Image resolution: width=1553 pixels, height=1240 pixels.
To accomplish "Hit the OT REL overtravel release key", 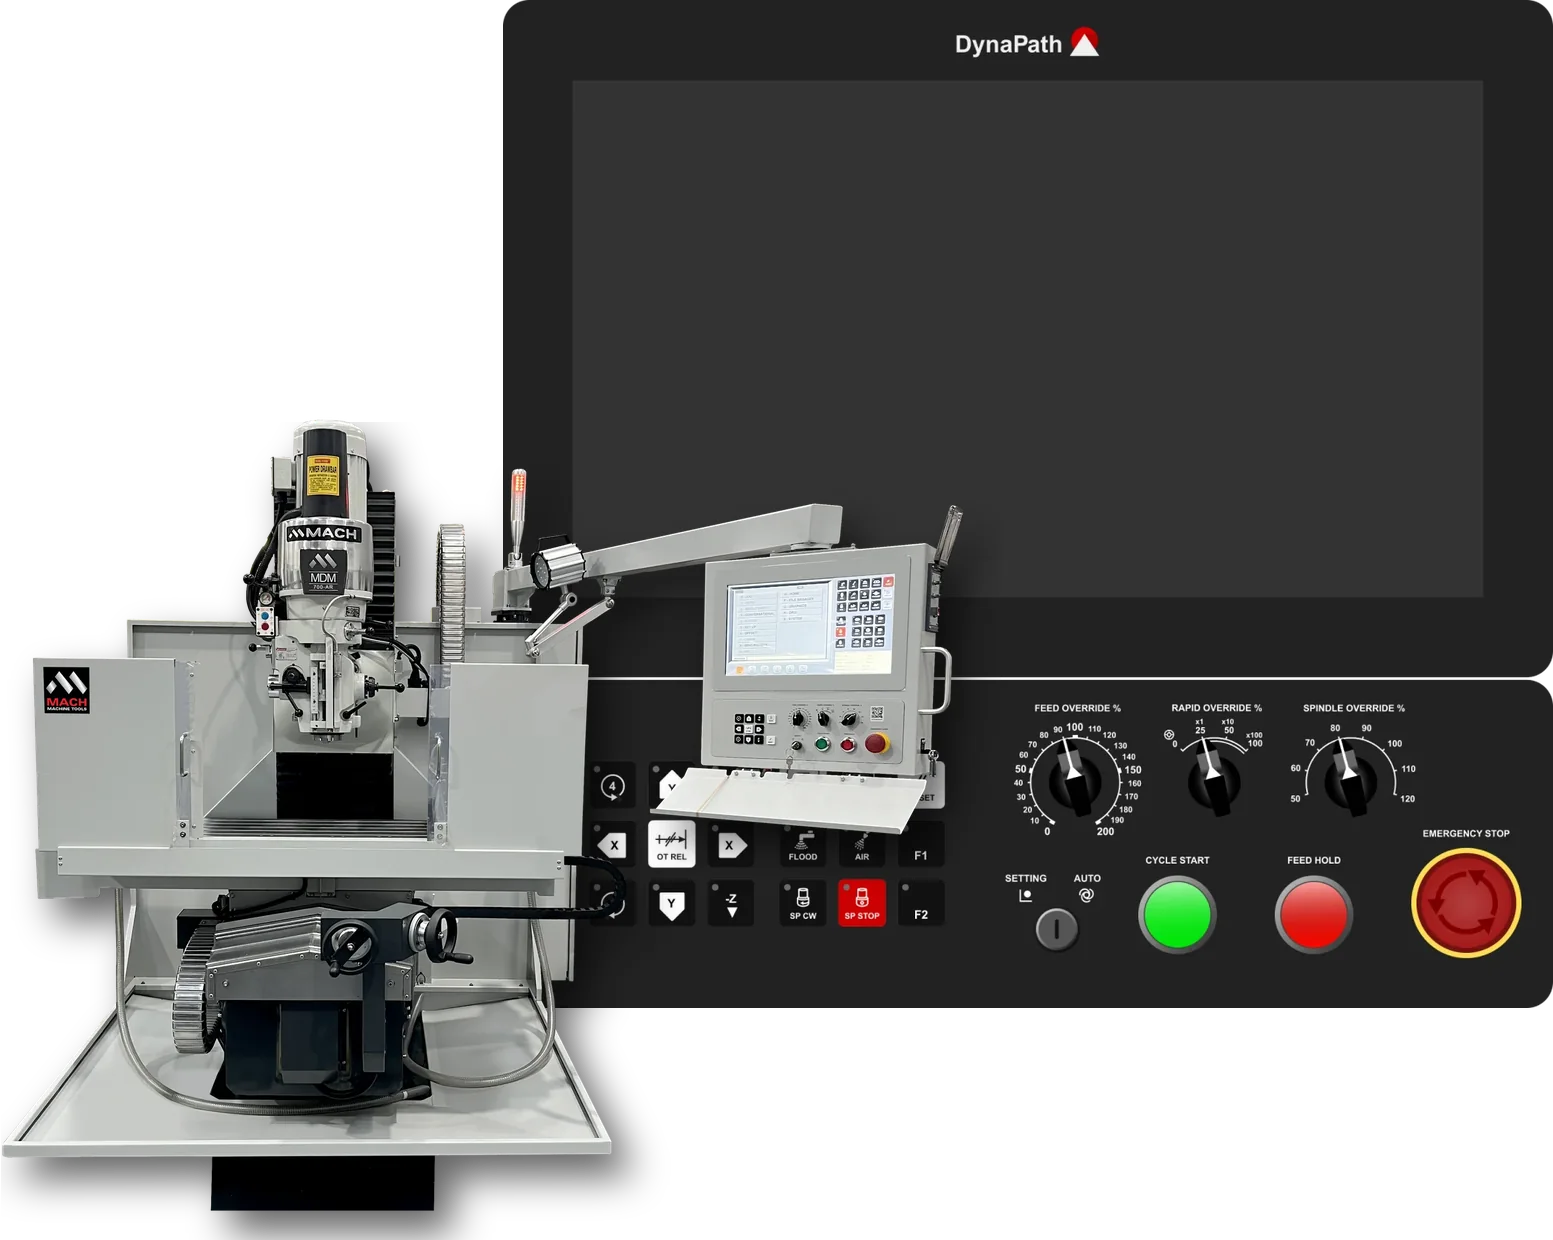I will (x=672, y=845).
